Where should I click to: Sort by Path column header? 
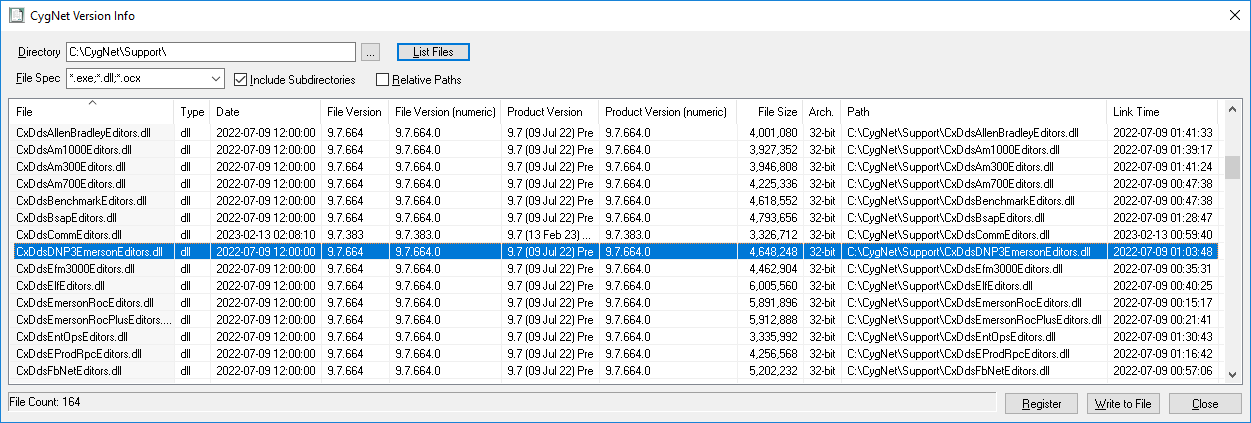click(x=973, y=112)
